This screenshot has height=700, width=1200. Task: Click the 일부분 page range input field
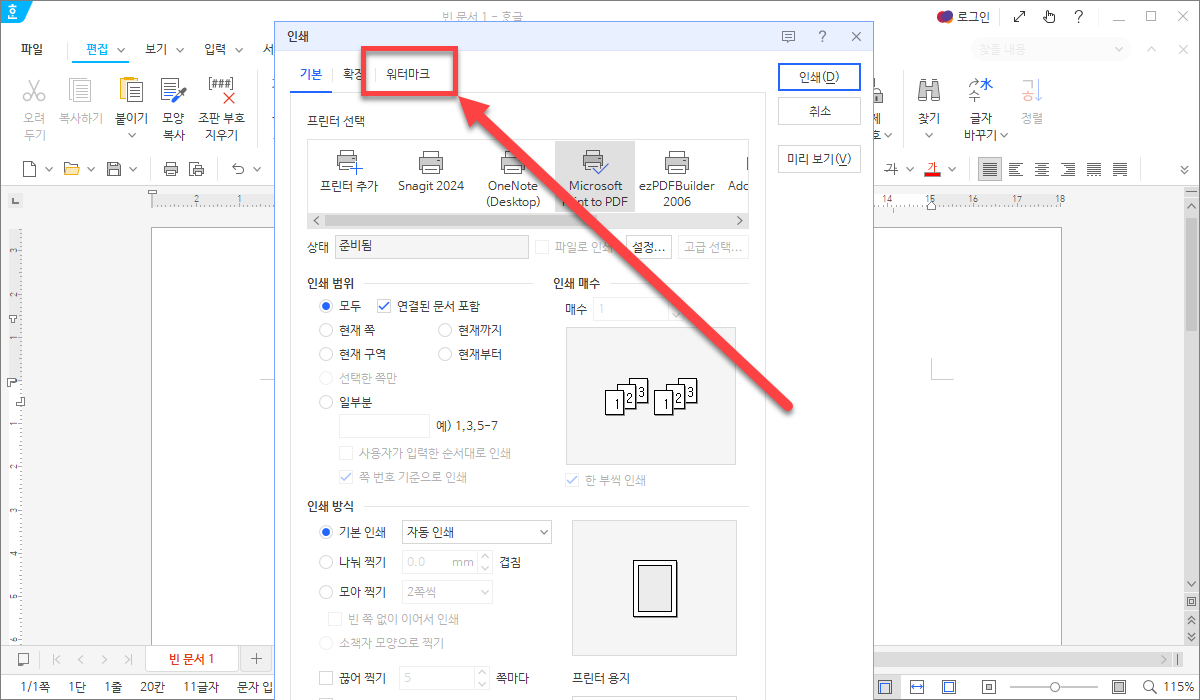(384, 426)
